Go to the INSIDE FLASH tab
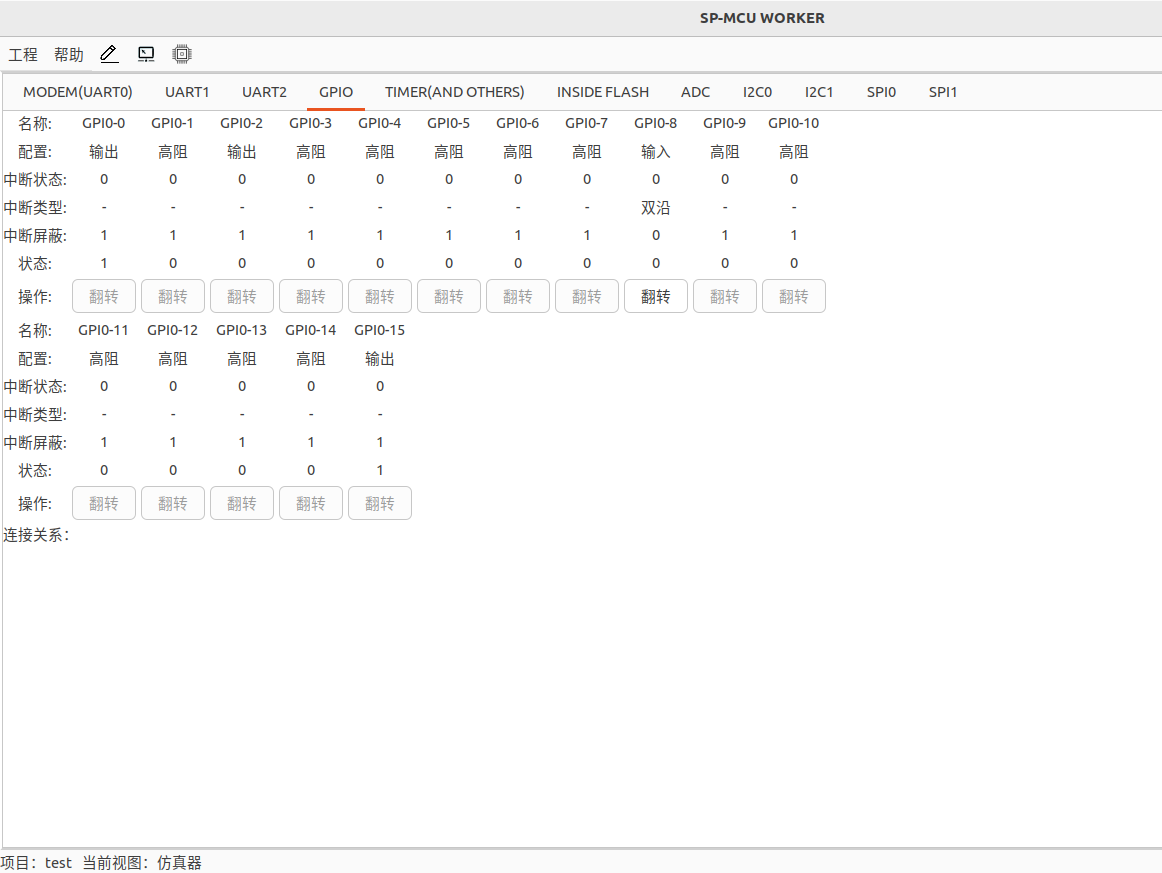This screenshot has width=1162, height=873. pyautogui.click(x=603, y=92)
